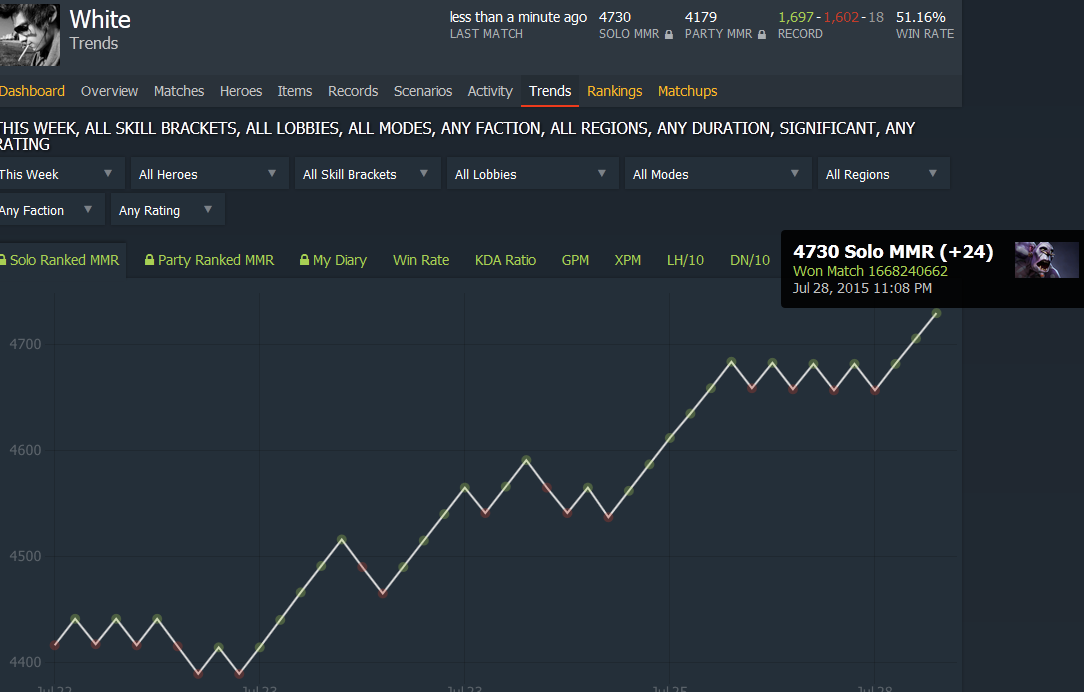The image size is (1084, 692).
Task: Click the lock icon next to My Diary
Action: [305, 260]
